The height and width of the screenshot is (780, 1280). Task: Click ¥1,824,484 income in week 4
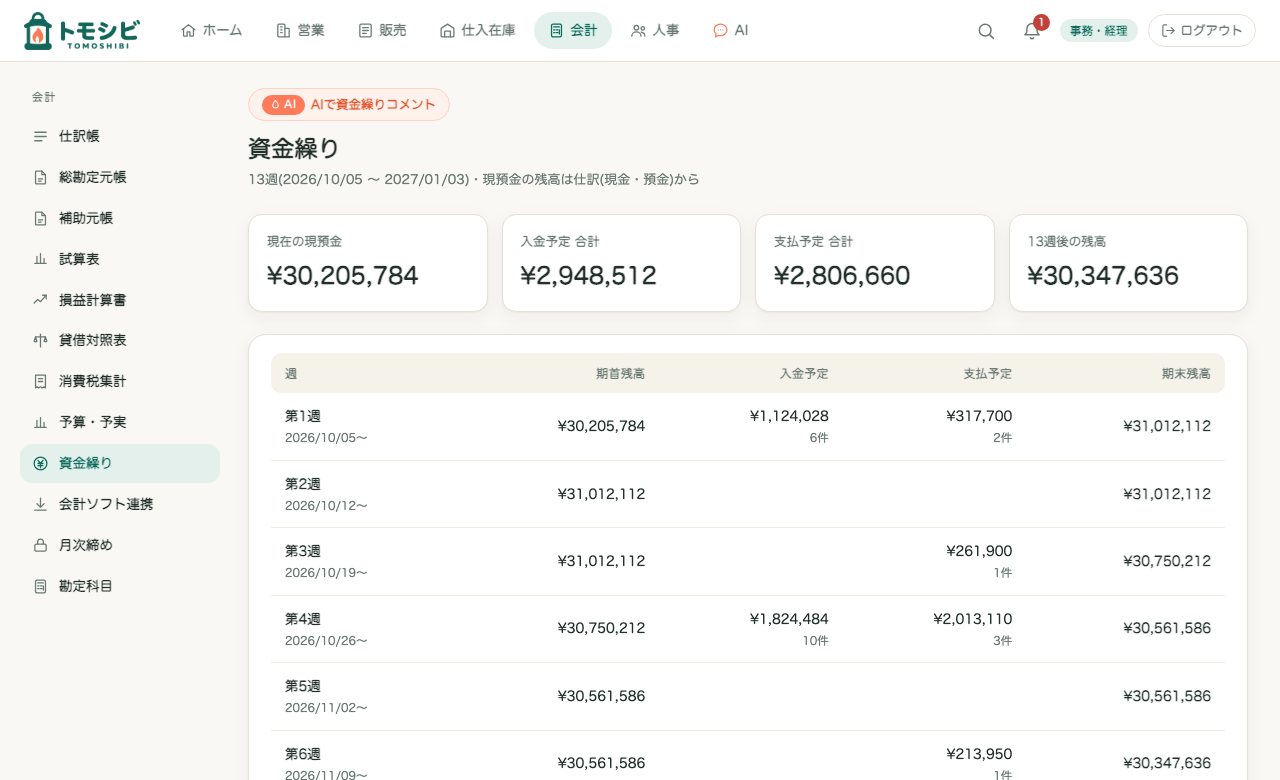789,619
